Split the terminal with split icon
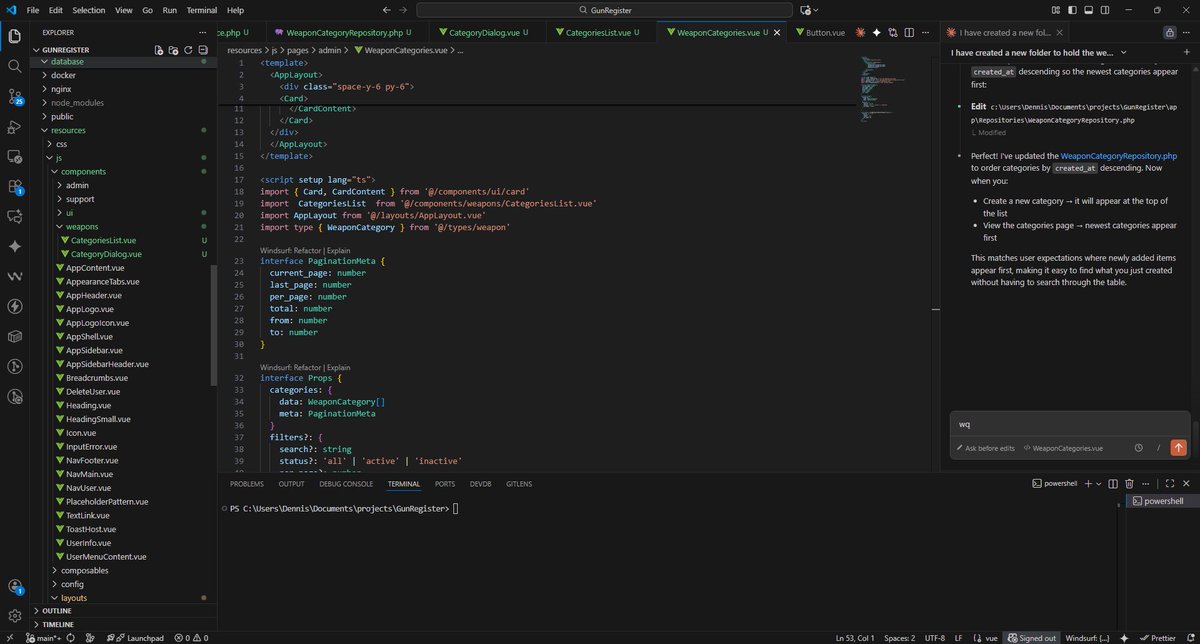The image size is (1200, 644). 1112,483
